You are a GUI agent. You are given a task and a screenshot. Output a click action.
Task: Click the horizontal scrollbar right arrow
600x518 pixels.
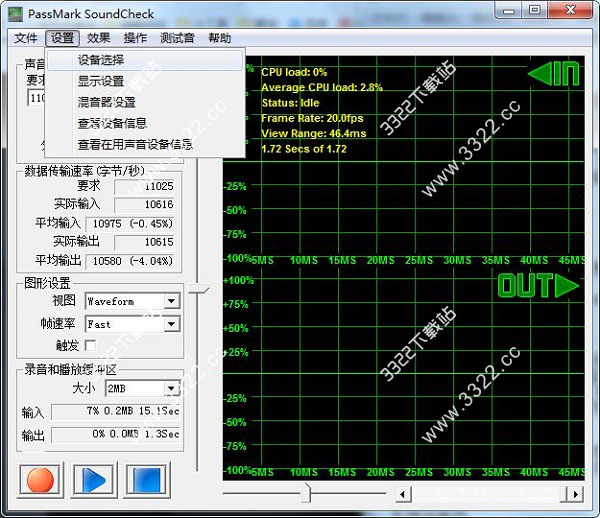pos(577,494)
